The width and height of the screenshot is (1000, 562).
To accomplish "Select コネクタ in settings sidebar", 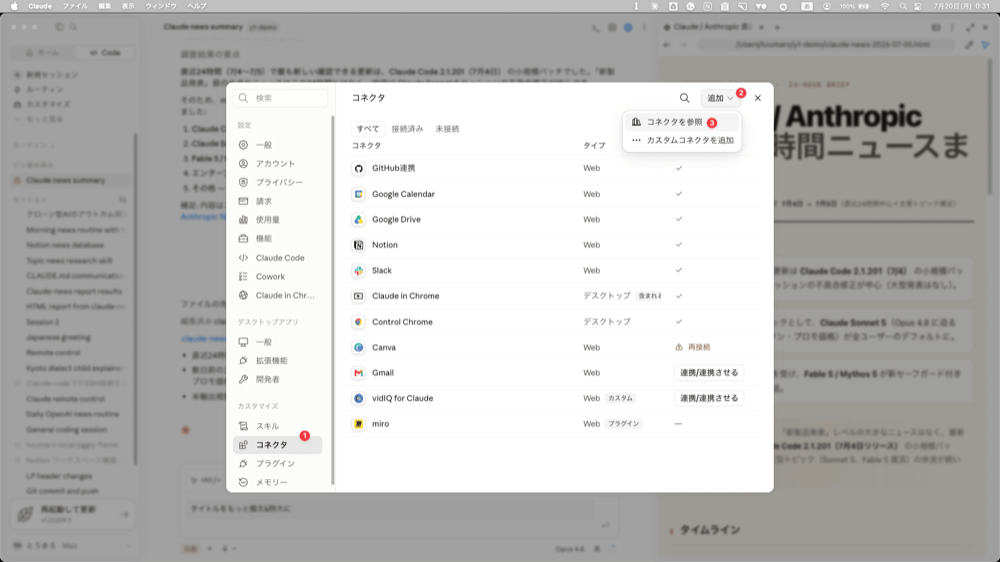I will tap(277, 445).
